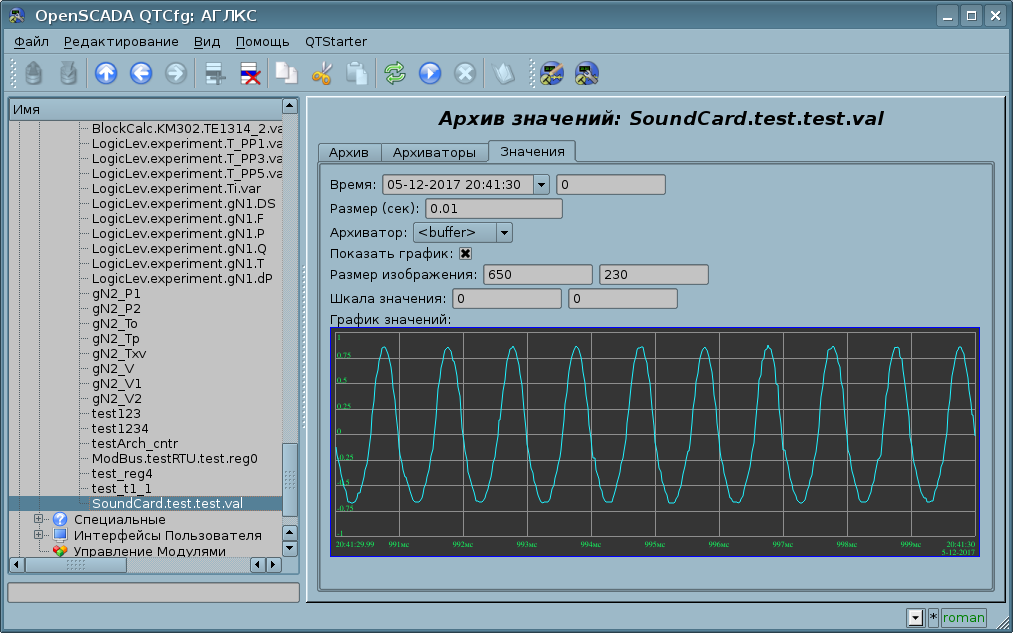This screenshot has width=1013, height=633.
Task: Expand the Интерфейсы Пользователя tree node
Action: [39, 535]
